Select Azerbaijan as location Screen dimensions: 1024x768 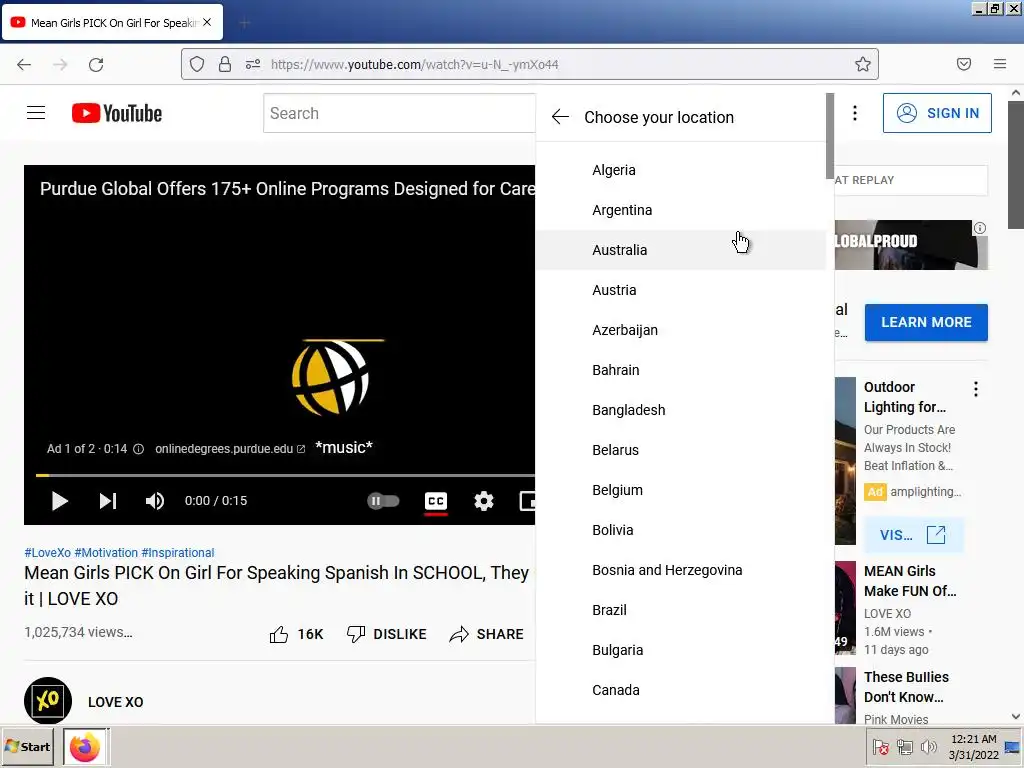pos(680,330)
